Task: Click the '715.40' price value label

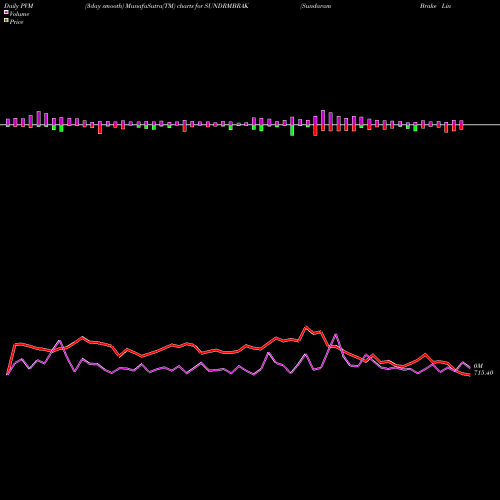Action: click(483, 373)
